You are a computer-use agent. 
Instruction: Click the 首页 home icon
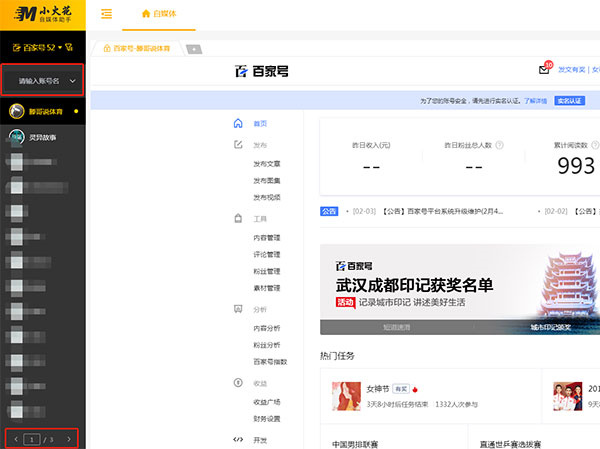pyautogui.click(x=238, y=123)
